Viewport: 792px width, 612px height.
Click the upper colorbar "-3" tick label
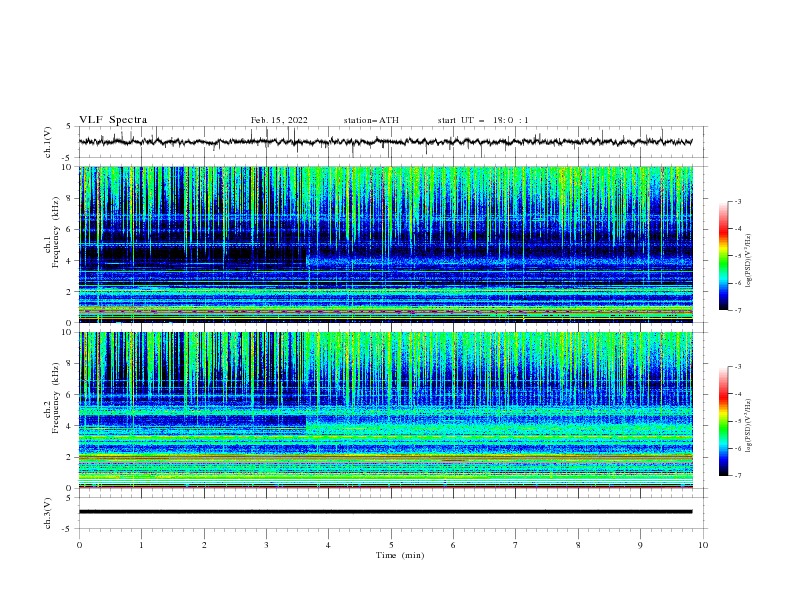[x=737, y=201]
